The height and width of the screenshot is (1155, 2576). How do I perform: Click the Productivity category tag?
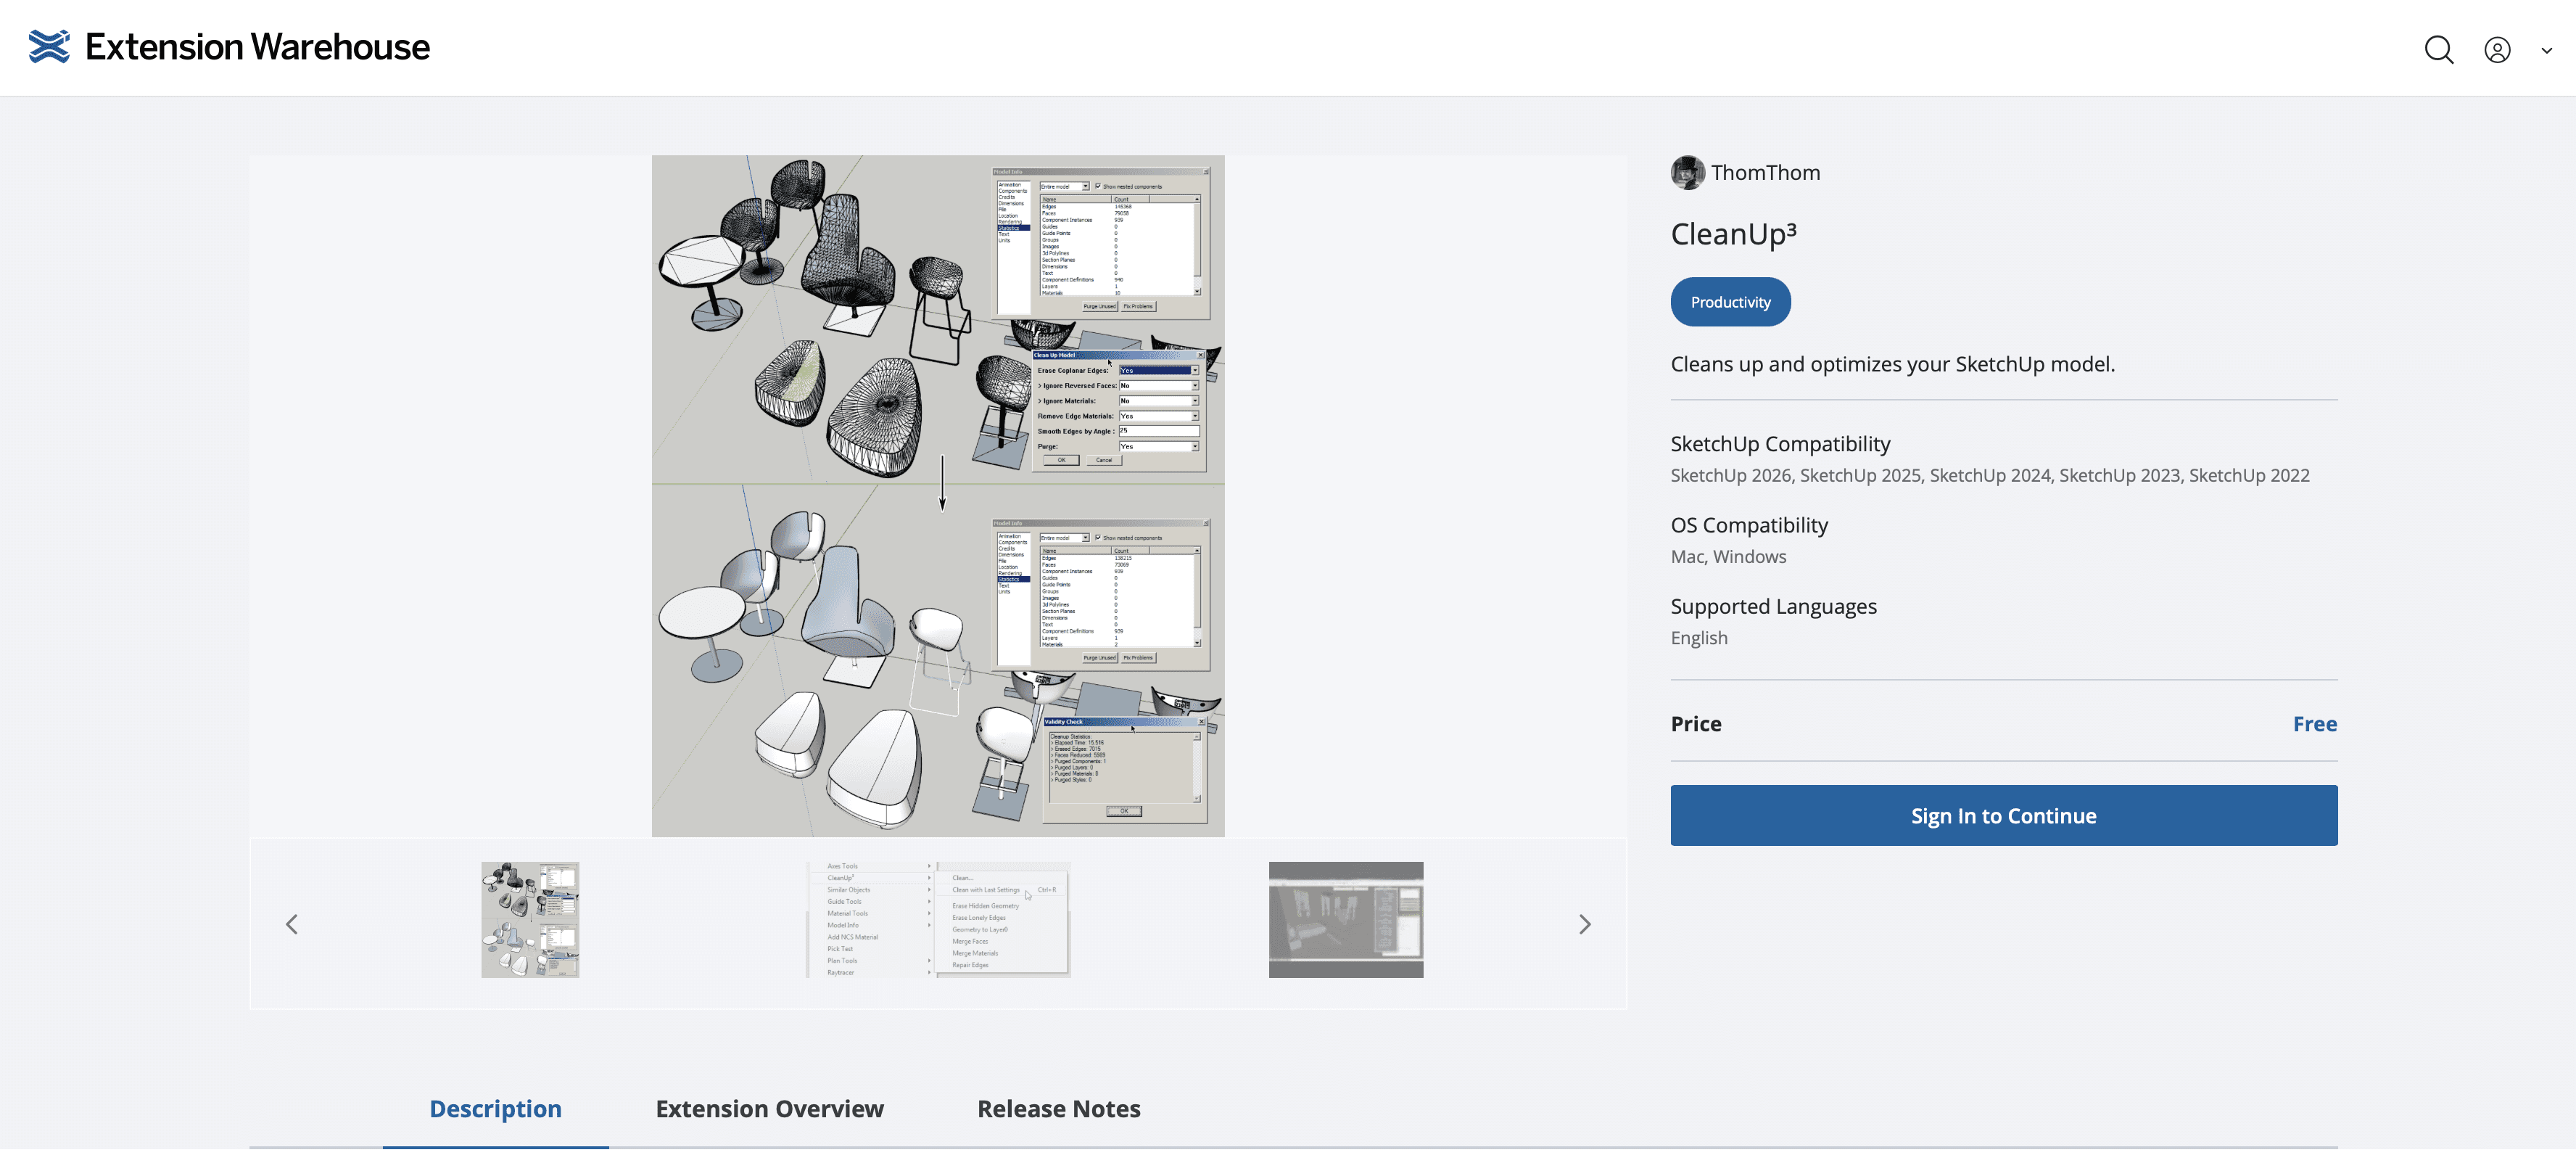click(1730, 302)
